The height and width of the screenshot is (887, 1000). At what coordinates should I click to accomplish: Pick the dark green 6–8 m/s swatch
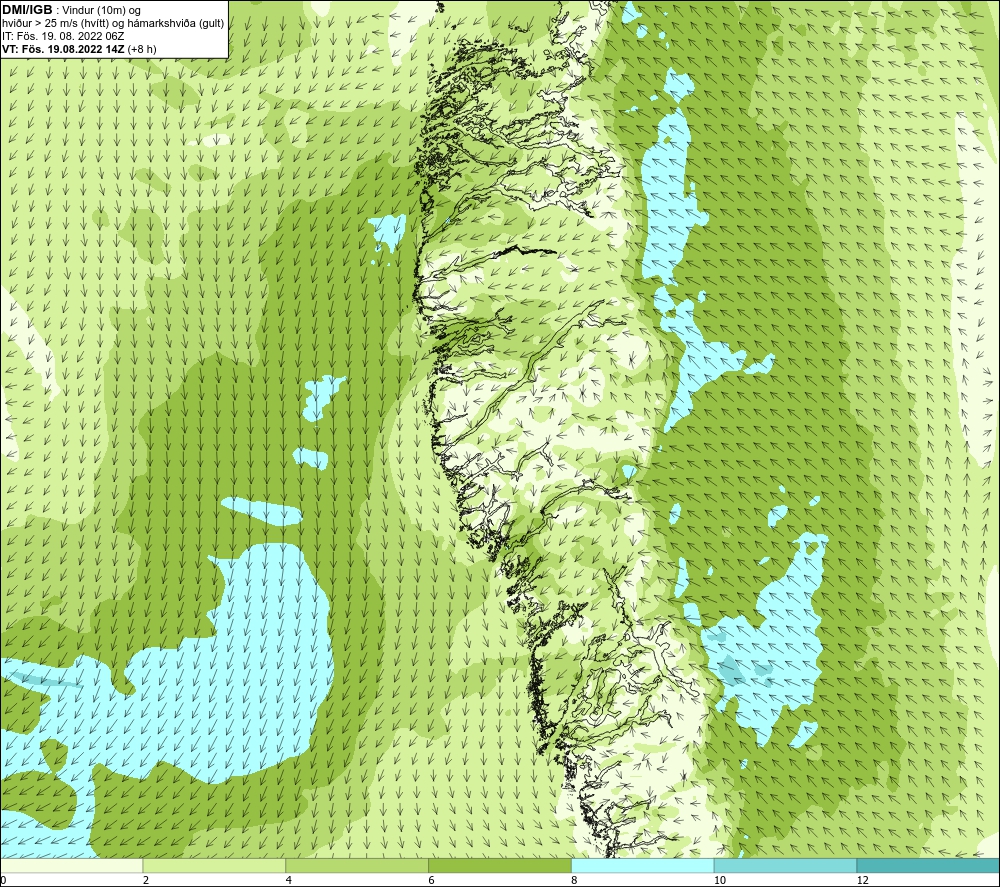(x=500, y=865)
